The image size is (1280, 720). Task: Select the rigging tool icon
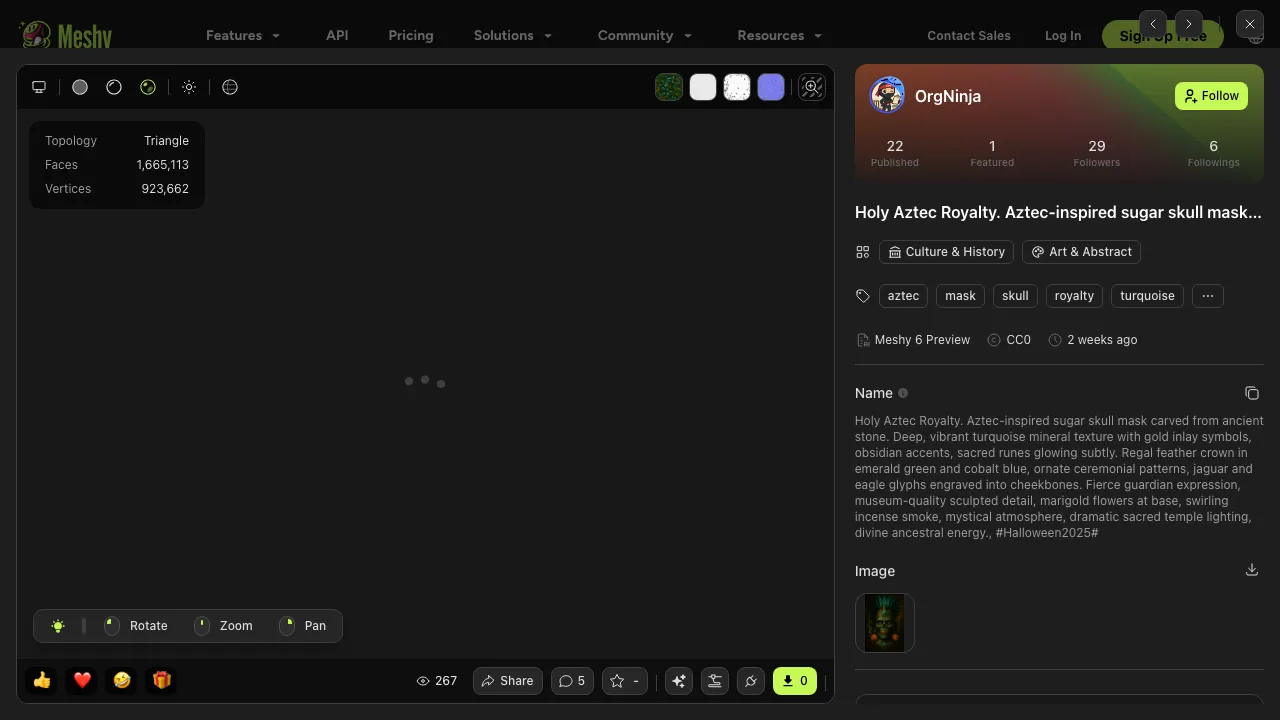coord(715,681)
